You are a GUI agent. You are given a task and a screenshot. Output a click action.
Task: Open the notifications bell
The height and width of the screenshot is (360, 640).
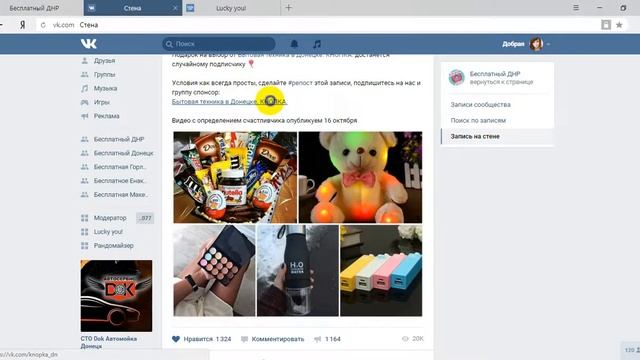click(x=294, y=44)
